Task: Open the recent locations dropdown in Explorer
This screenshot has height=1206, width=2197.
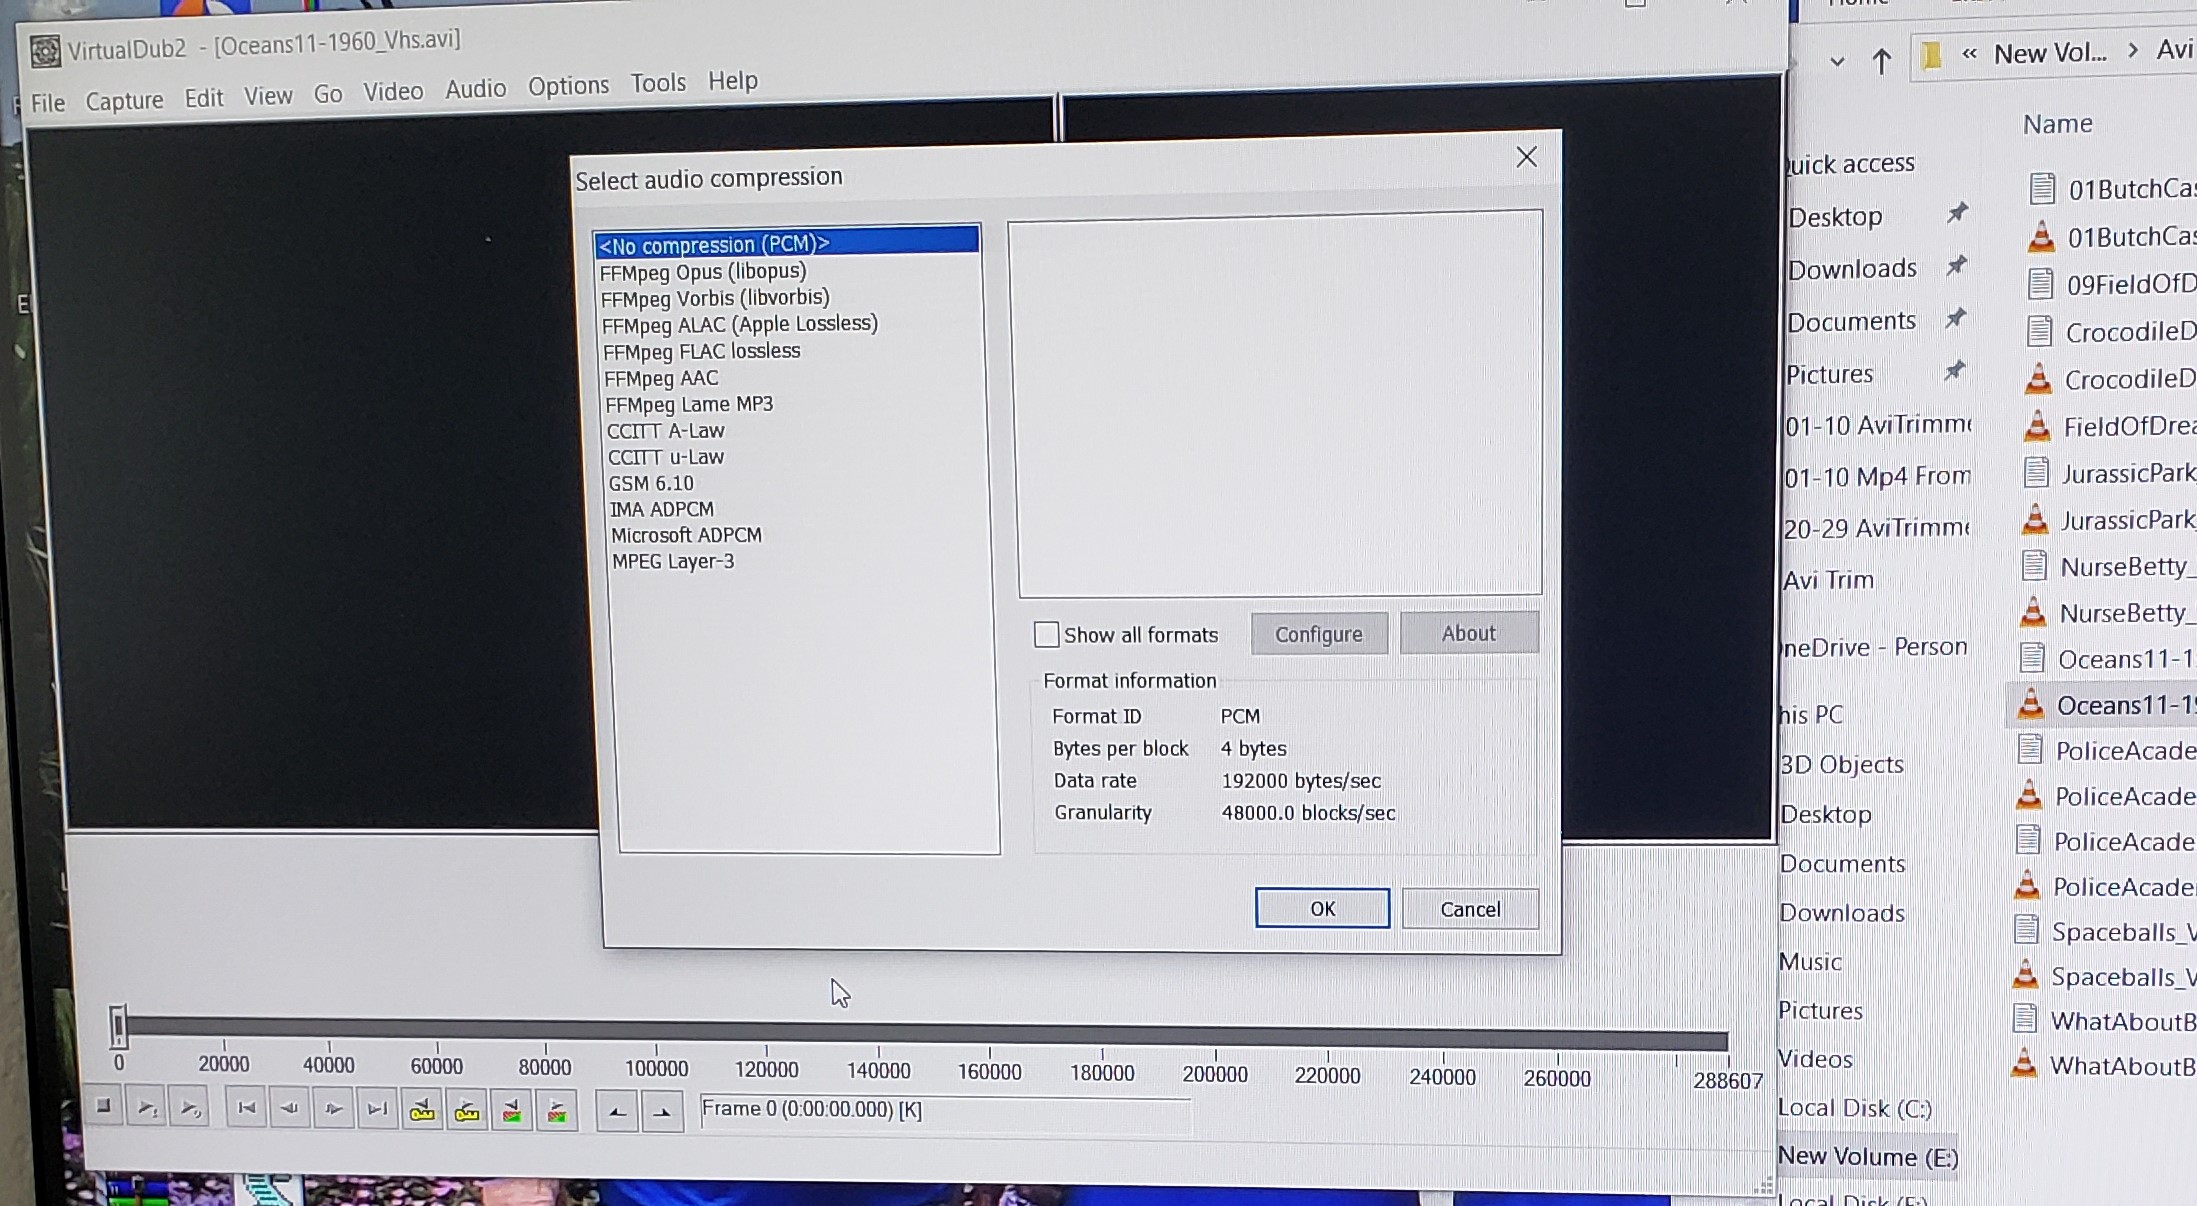Action: [x=1836, y=61]
